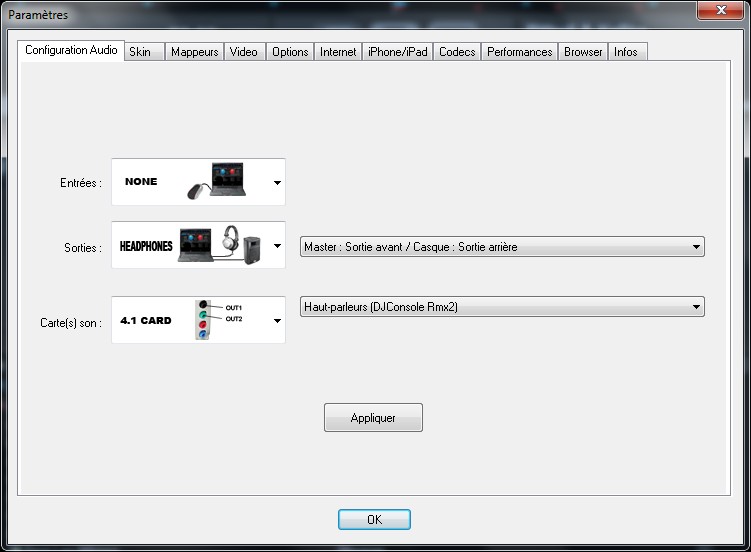Open the Infos tab

pos(626,52)
